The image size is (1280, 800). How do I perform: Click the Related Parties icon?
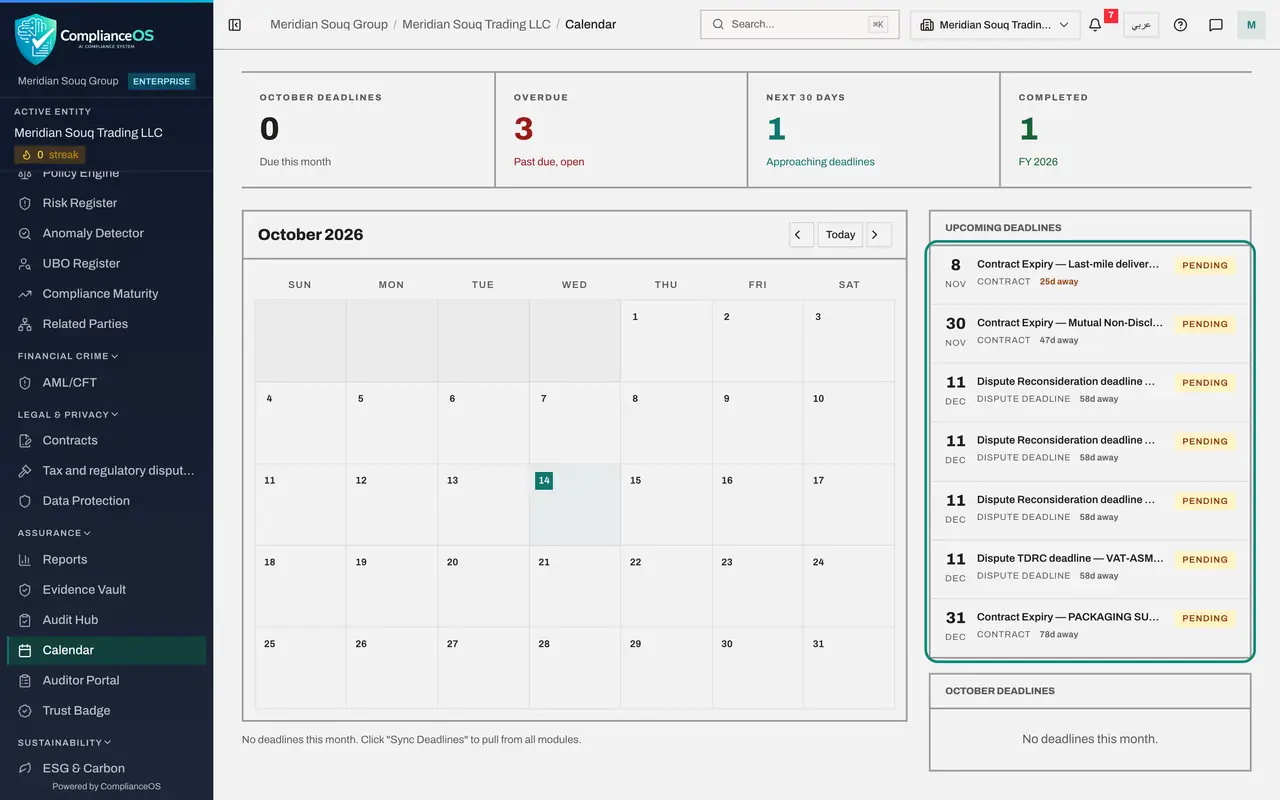click(25, 324)
